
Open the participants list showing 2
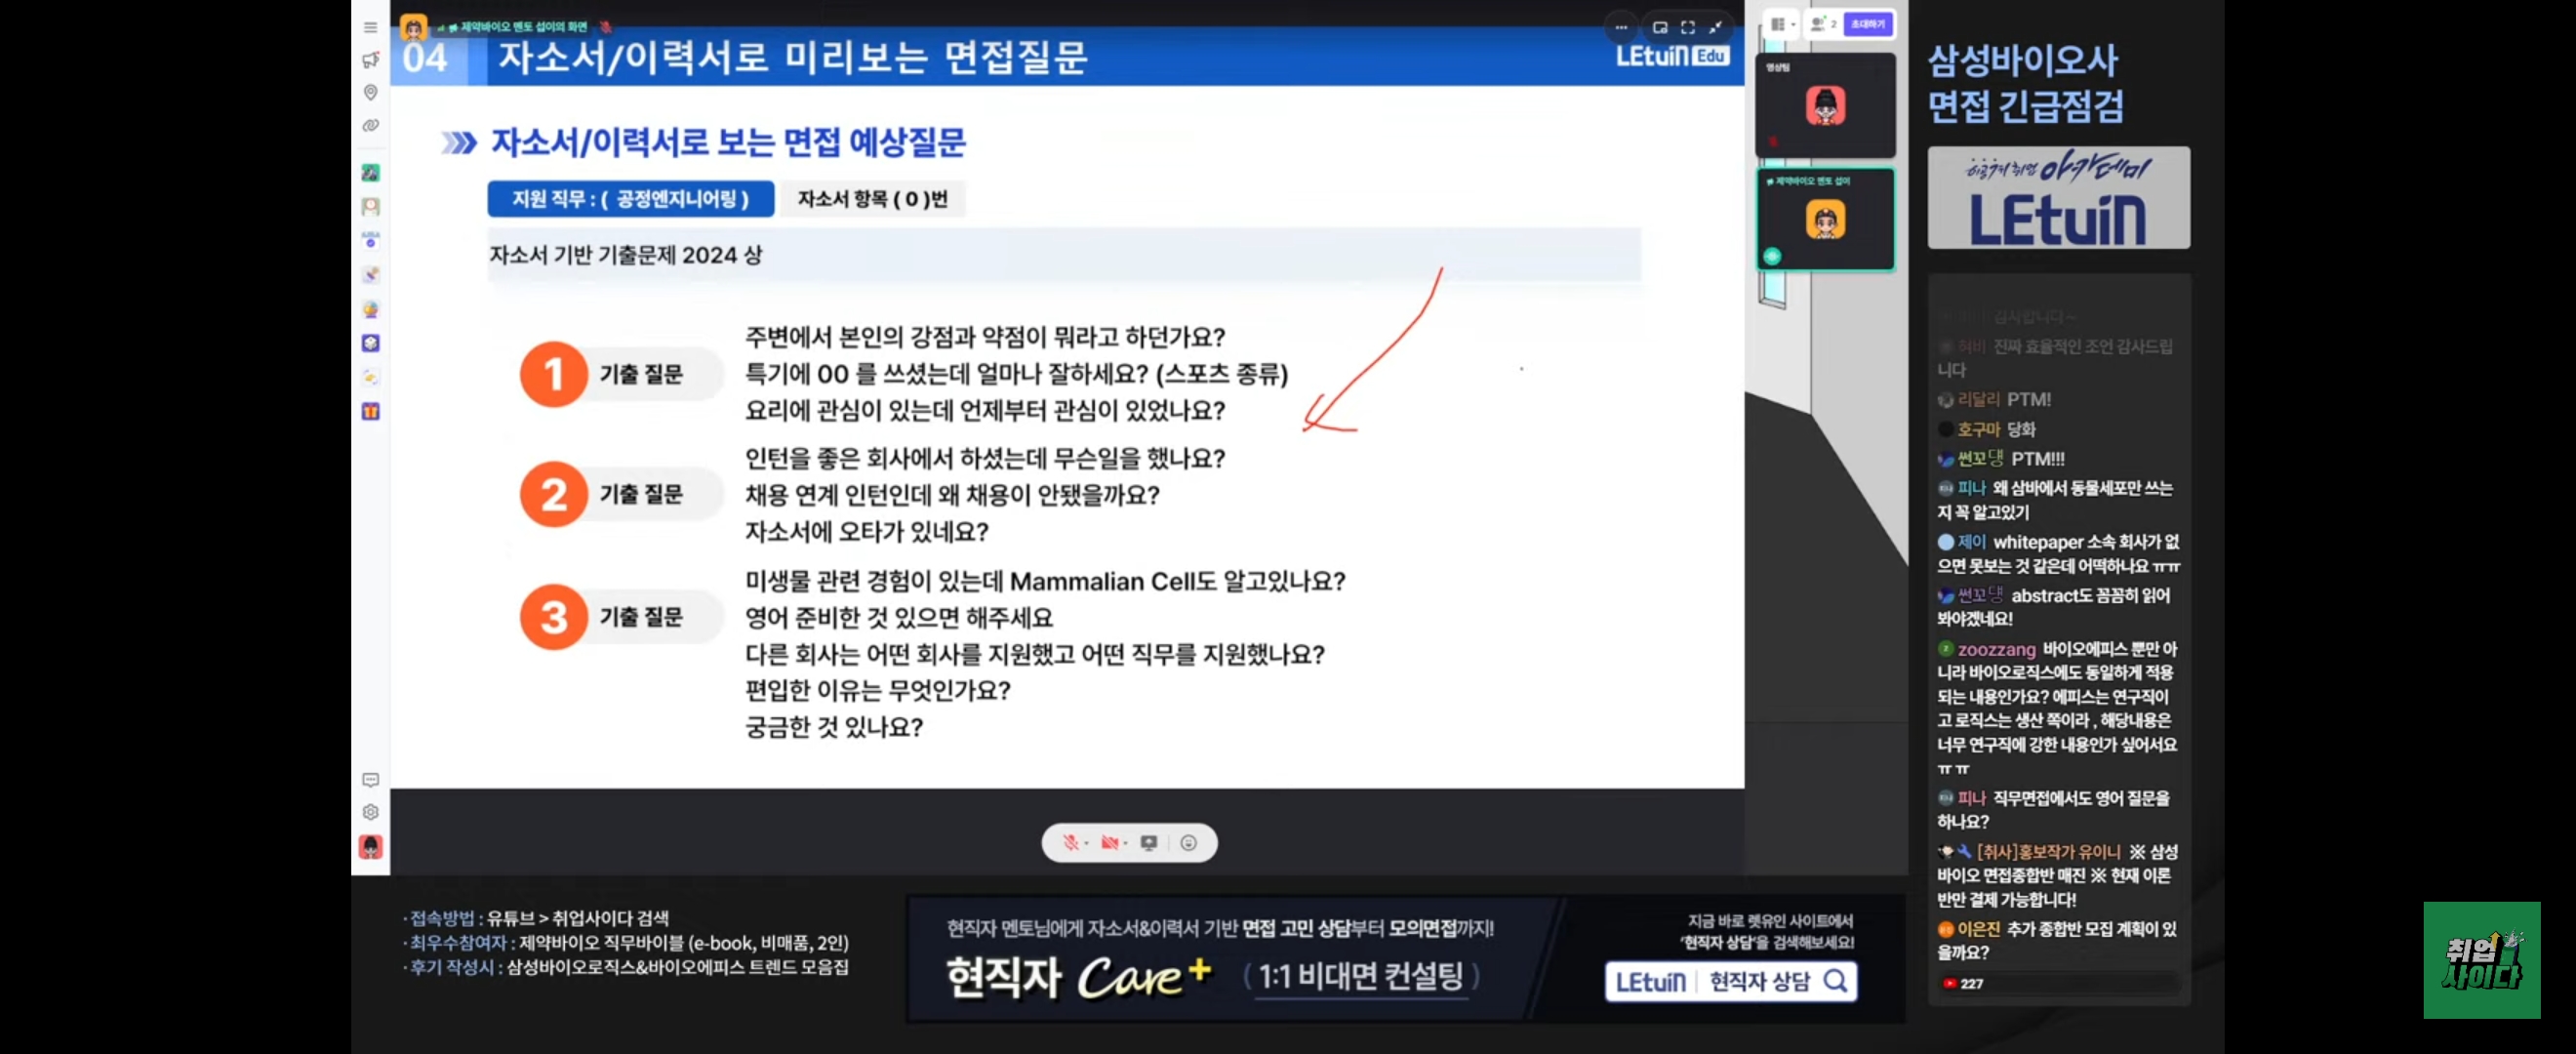[1823, 24]
